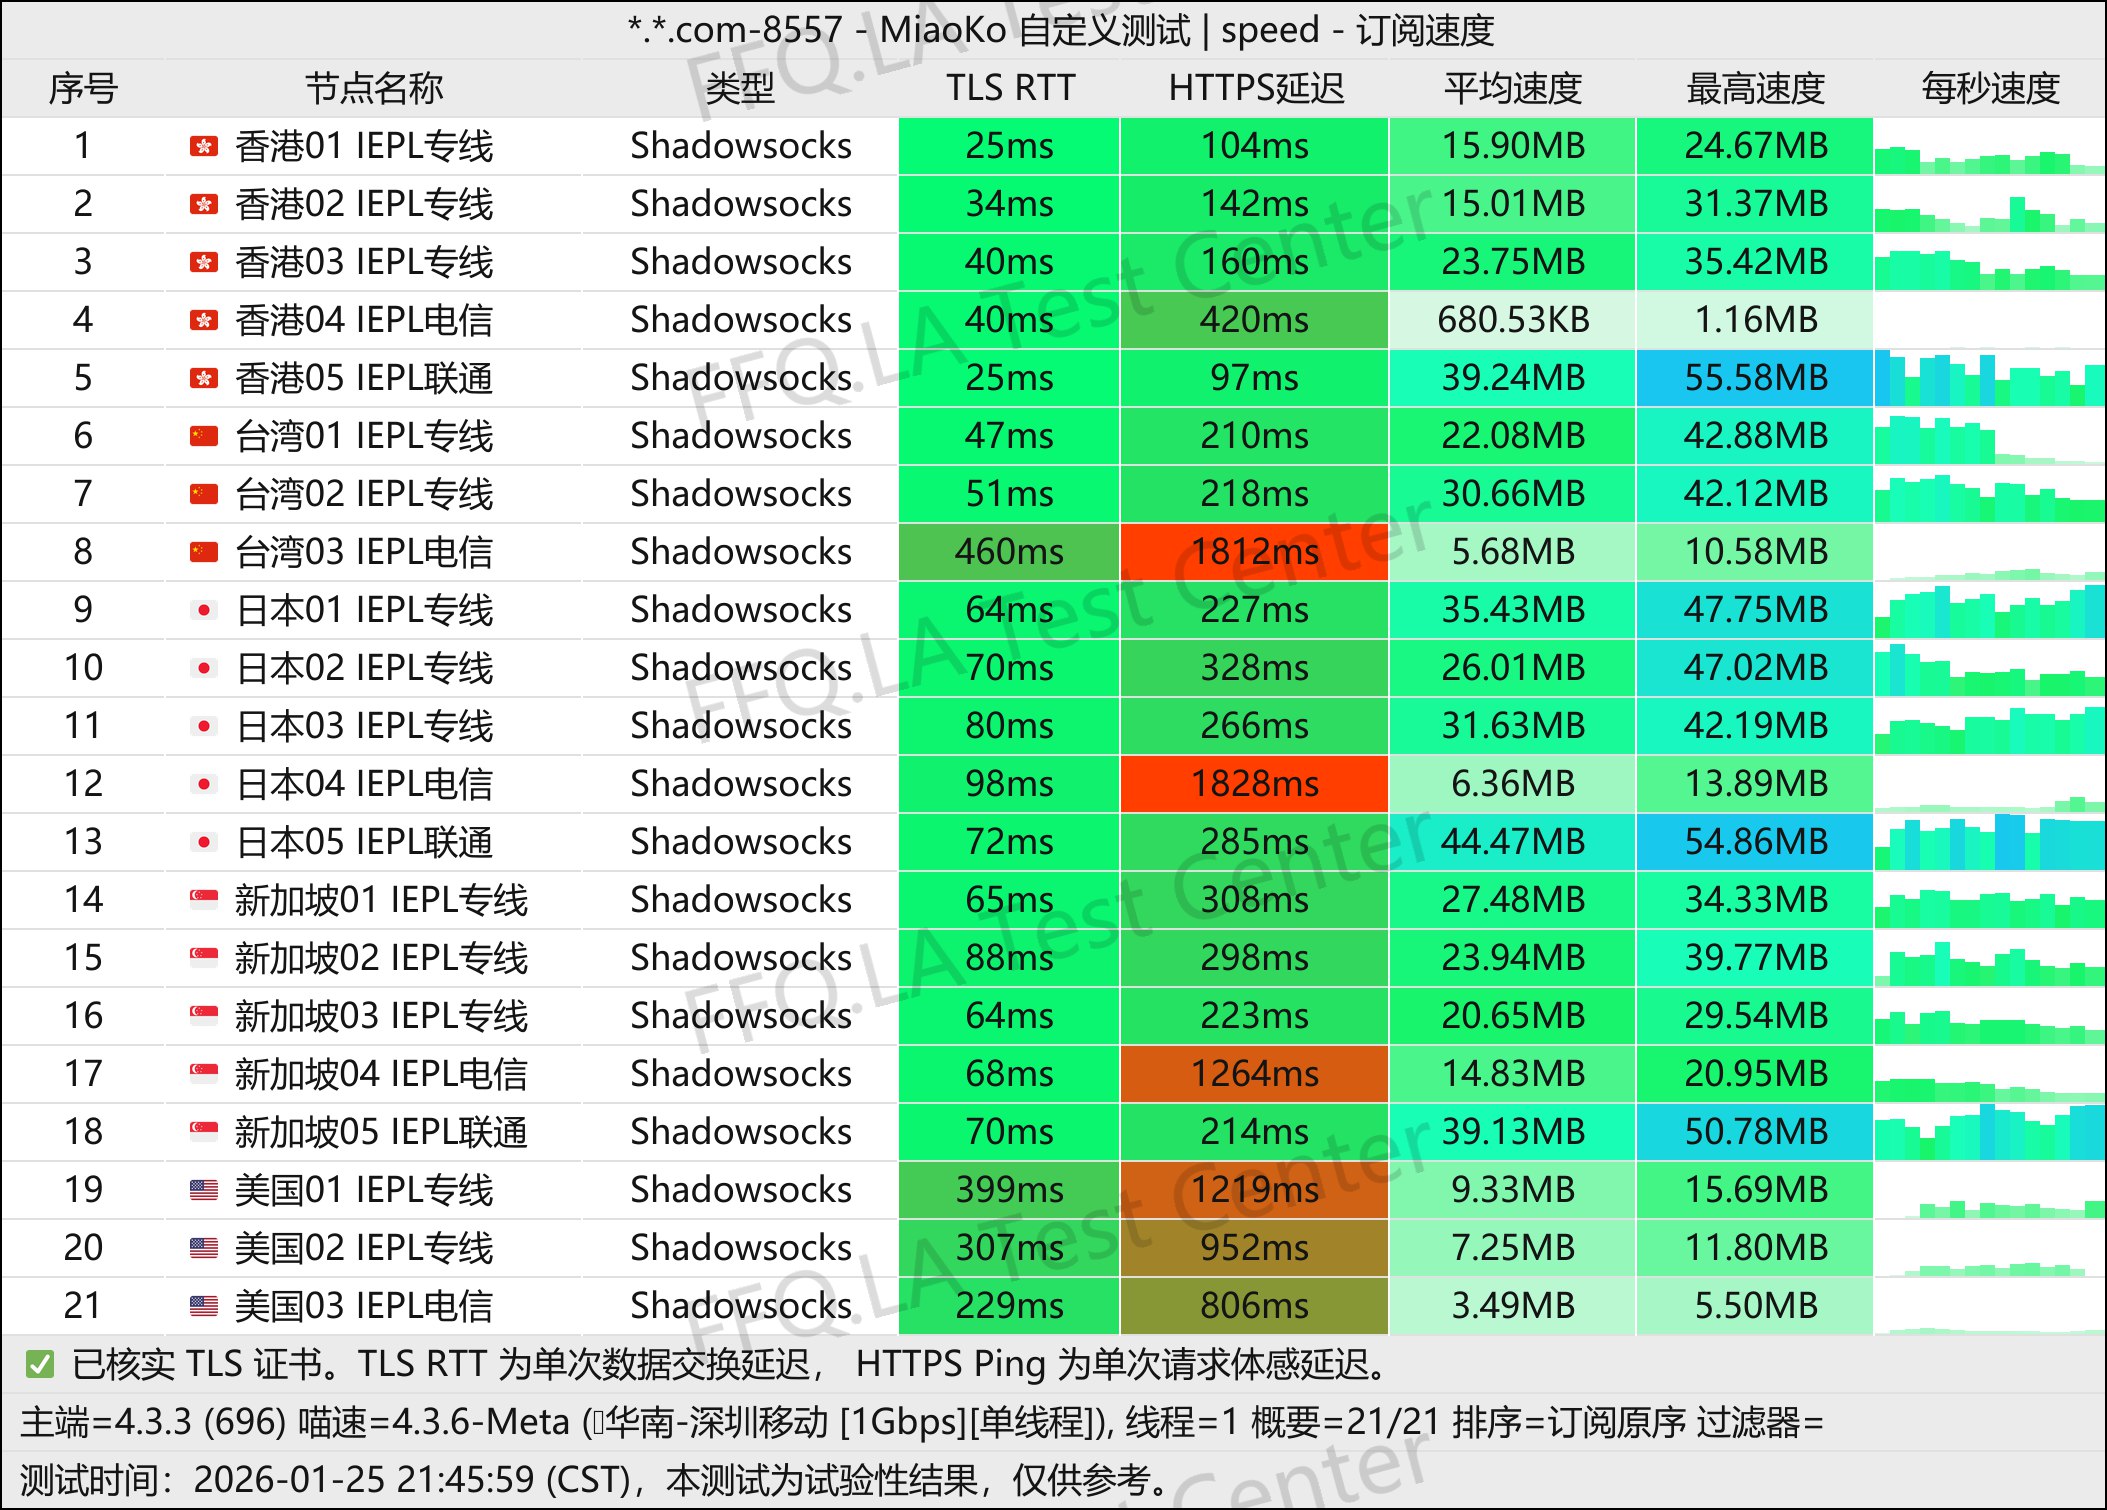Select node name 新加坡02 IEPL专线
This screenshot has width=2107, height=1510.
click(x=381, y=958)
